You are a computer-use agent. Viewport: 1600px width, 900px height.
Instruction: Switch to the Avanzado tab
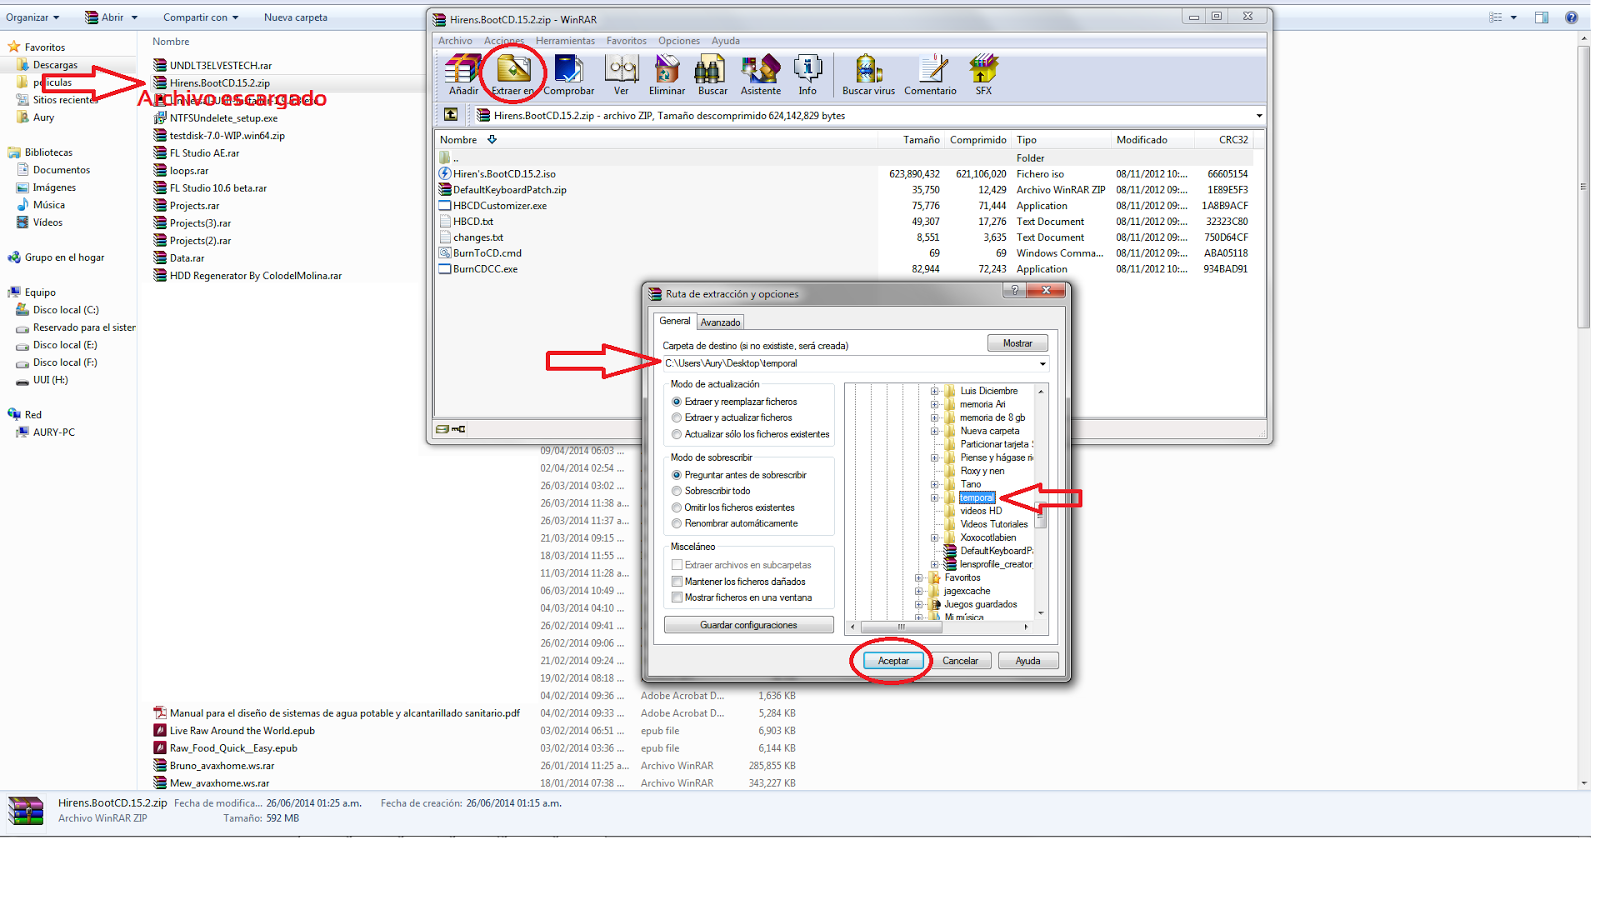tap(720, 322)
